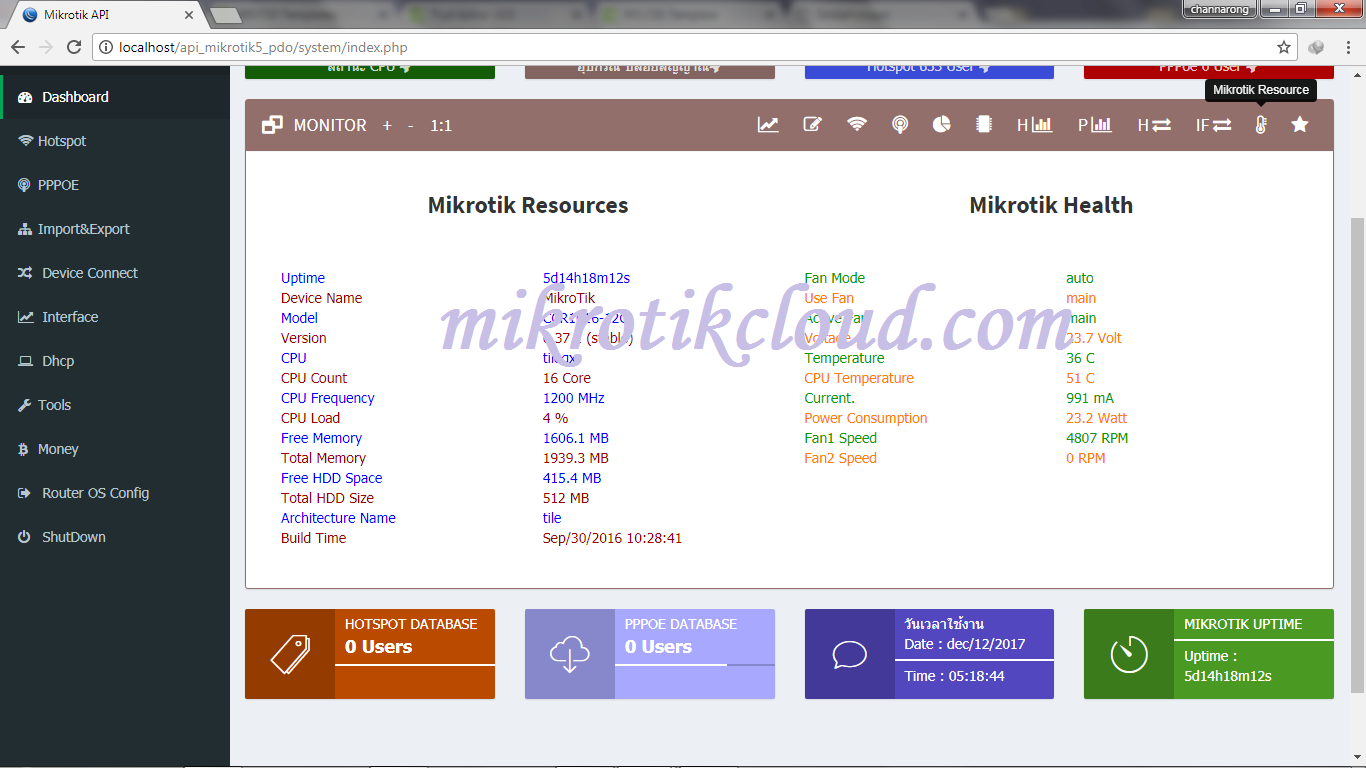Click the IF transfer arrows icon
The height and width of the screenshot is (768, 1366).
pos(1214,125)
